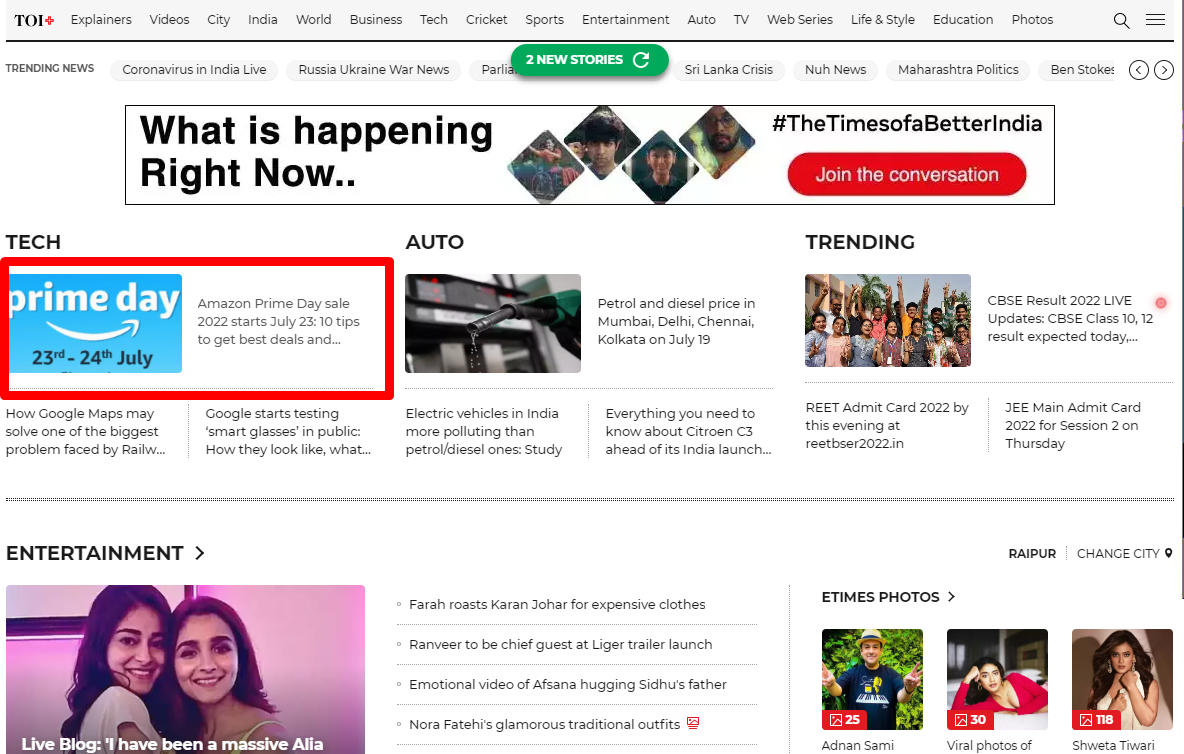Click the Tech section heading
The width and height of the screenshot is (1184, 754).
coord(33,242)
